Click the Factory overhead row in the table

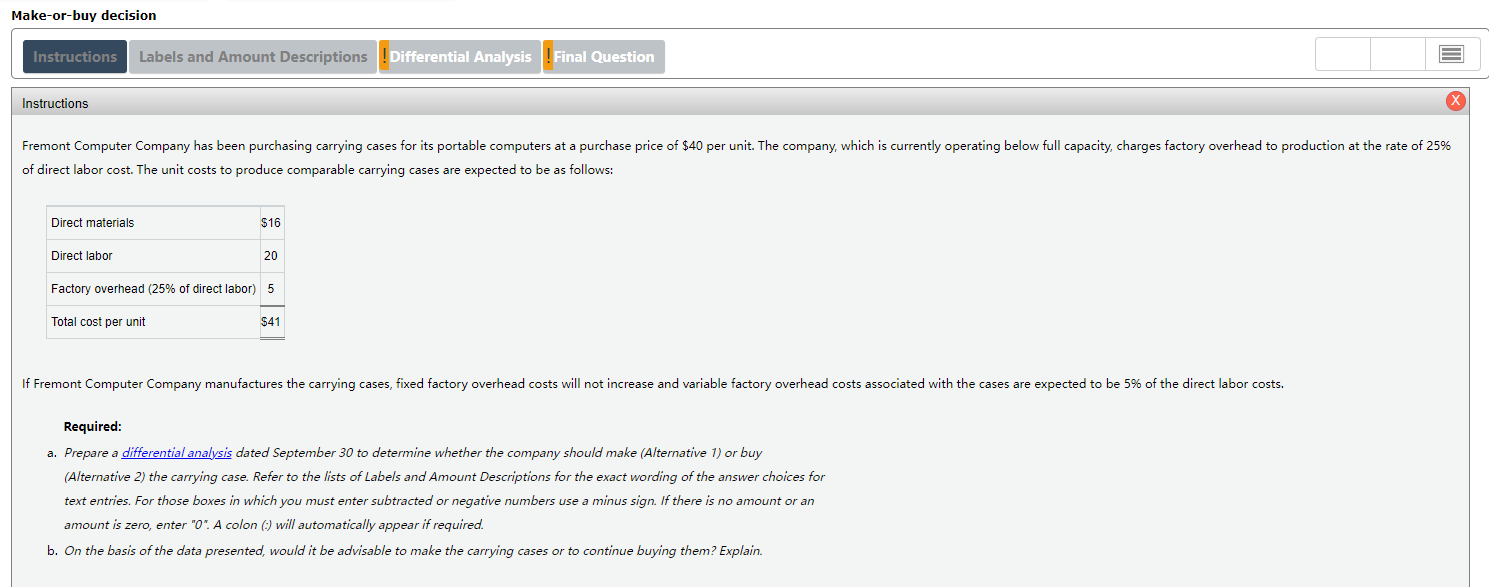click(150, 288)
